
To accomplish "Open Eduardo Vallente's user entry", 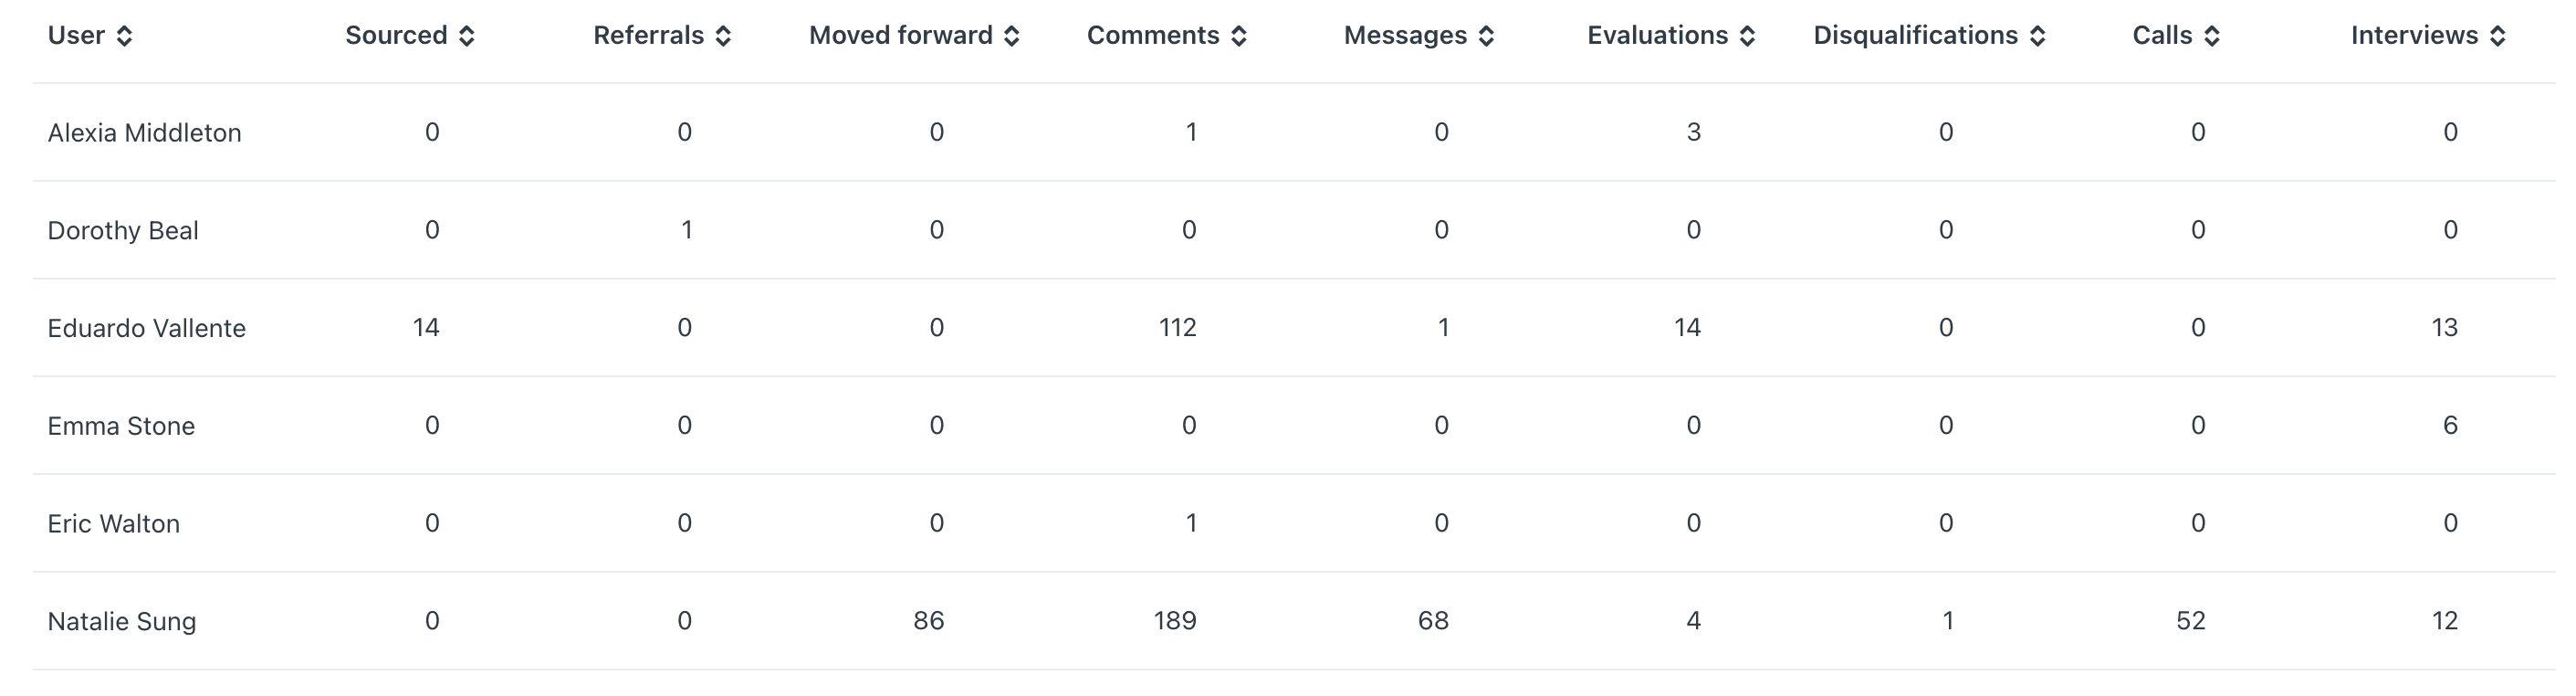I will pos(147,329).
